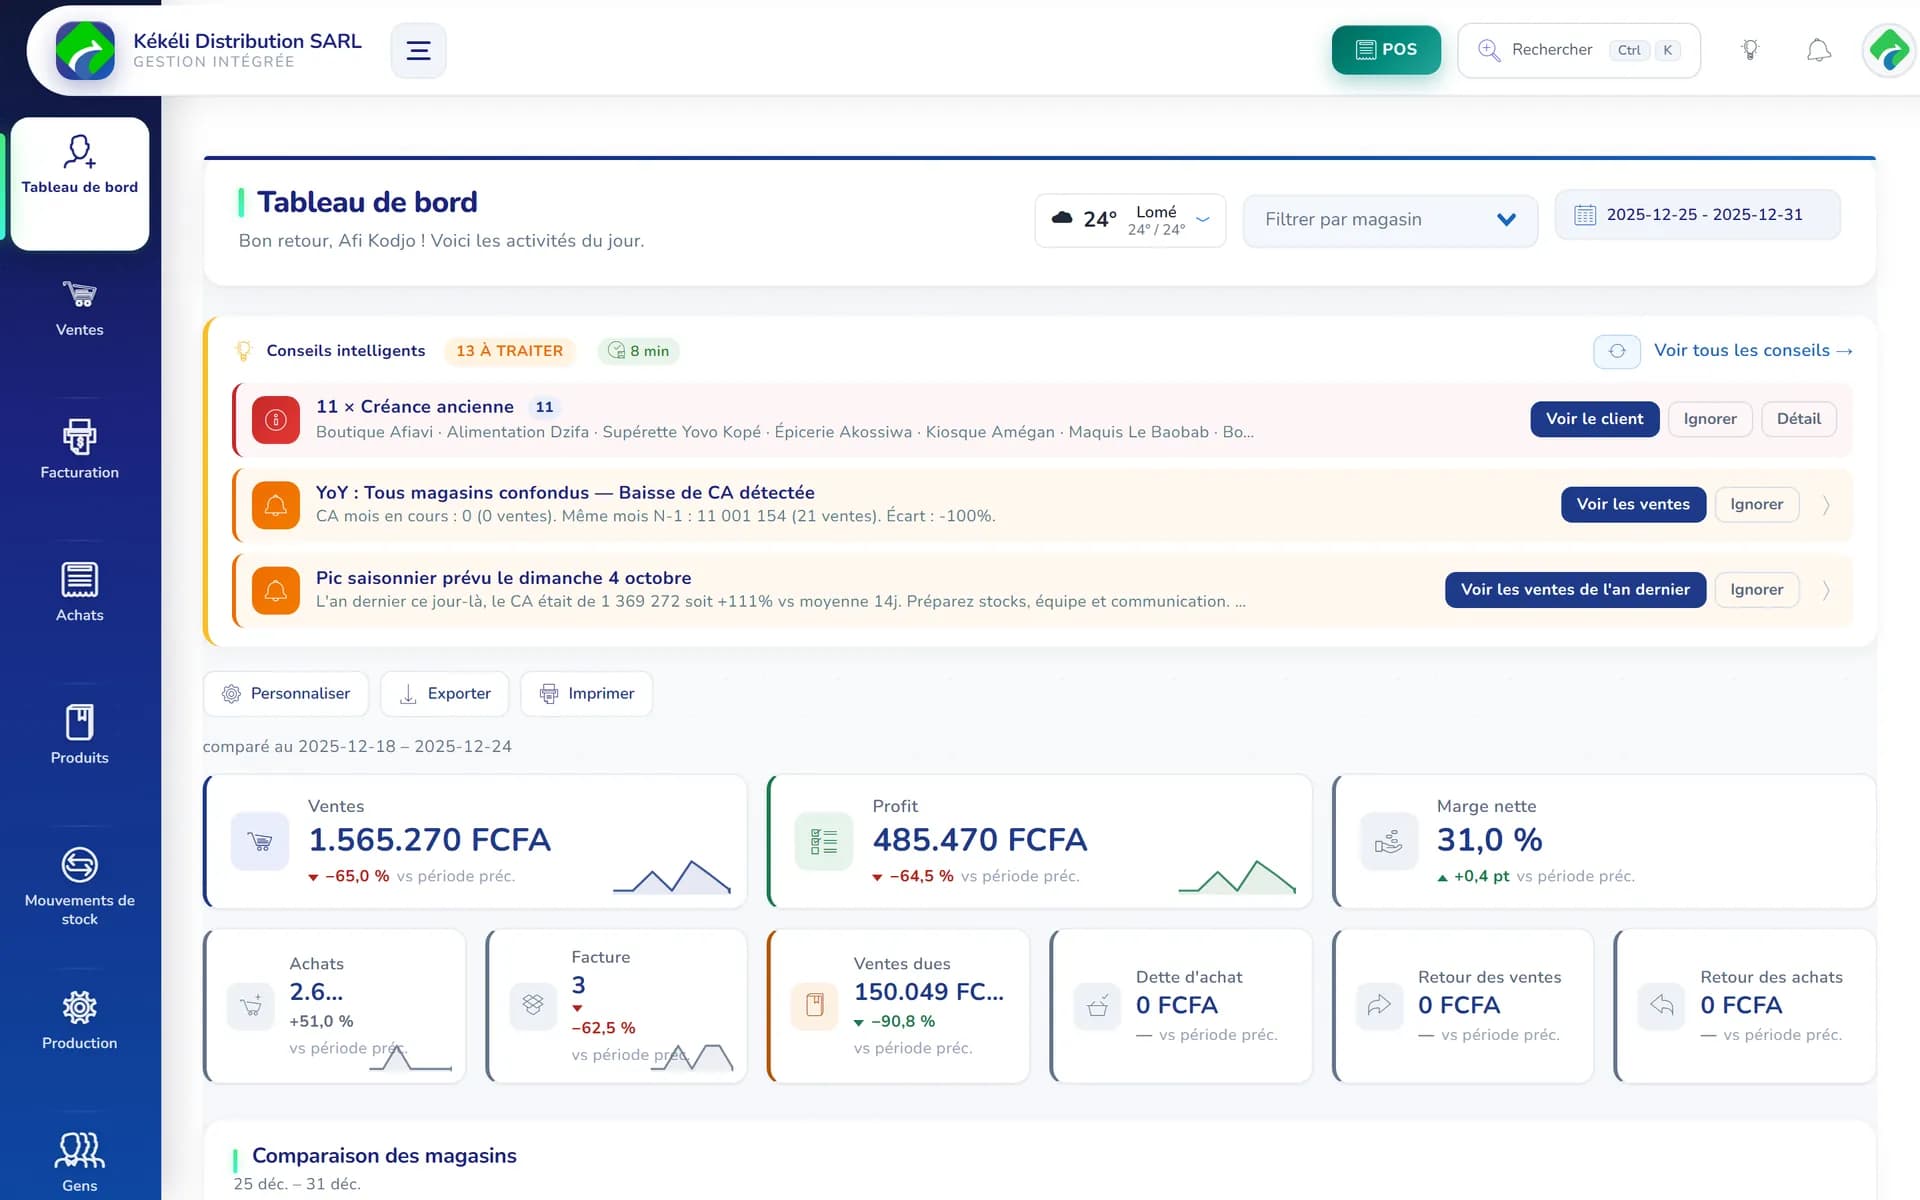Expand the YoY alert chevron

(1826, 505)
